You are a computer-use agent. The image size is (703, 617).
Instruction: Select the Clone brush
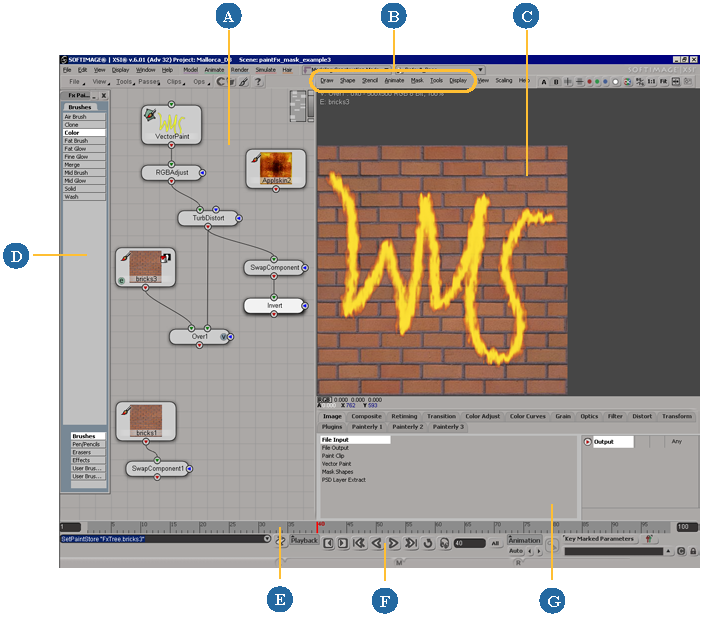[x=84, y=125]
